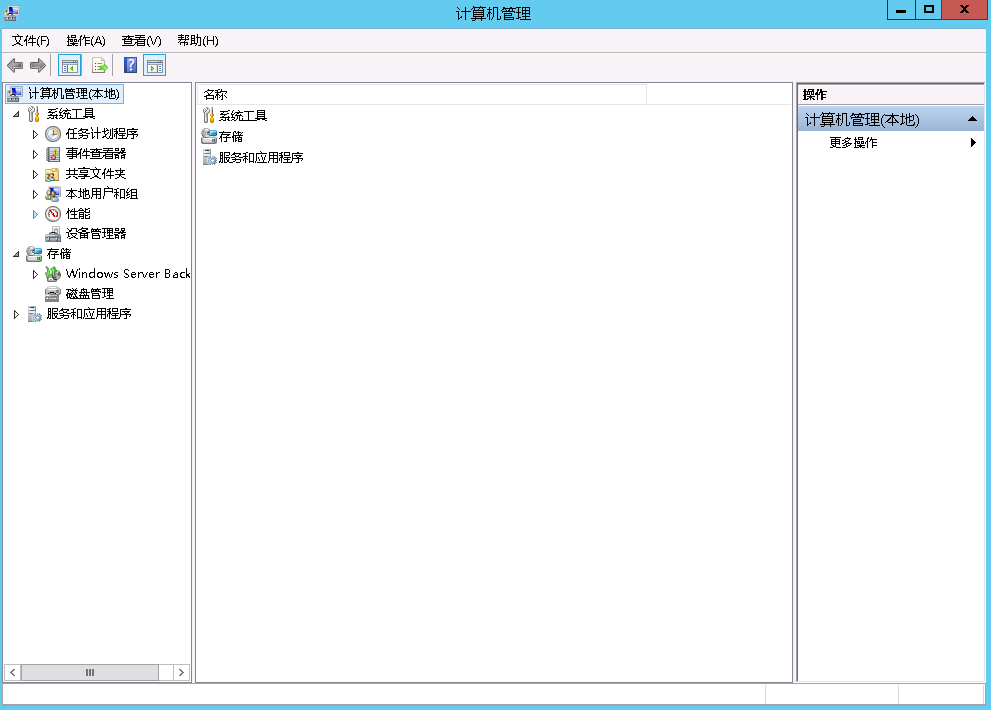Collapse 计算机管理(本地) in the Actions pane header

point(973,117)
